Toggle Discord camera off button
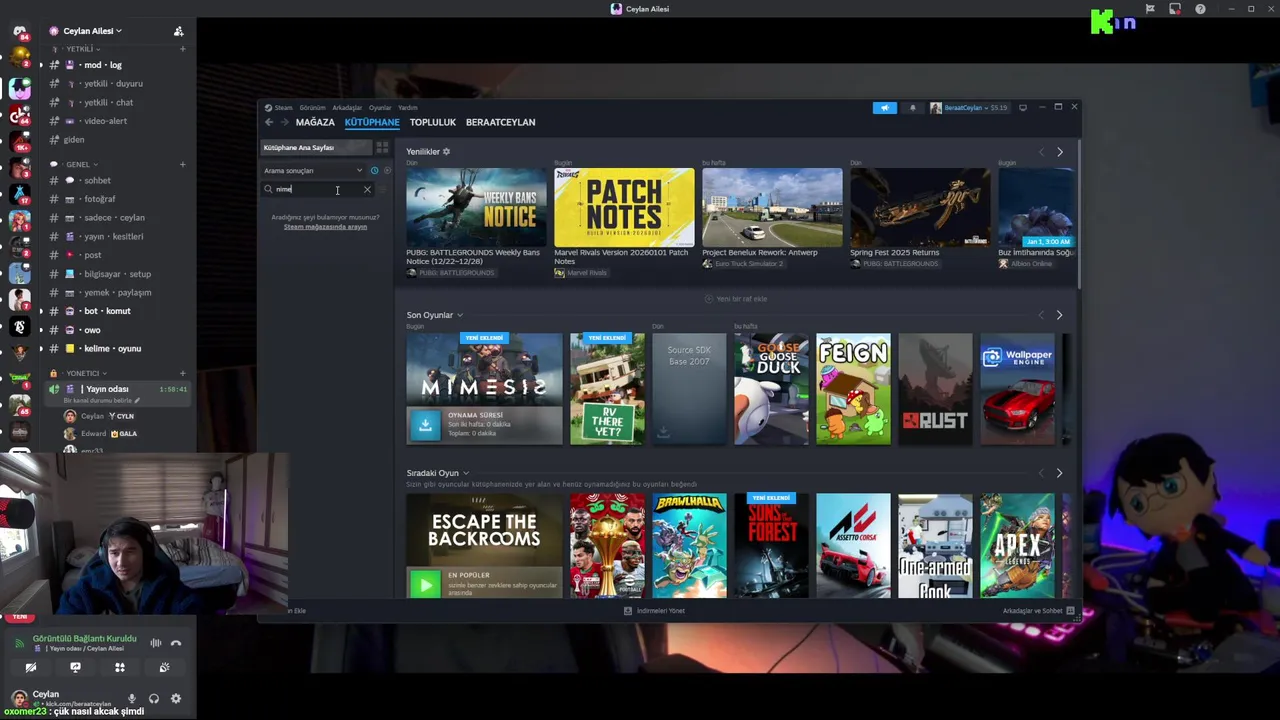 [30, 667]
